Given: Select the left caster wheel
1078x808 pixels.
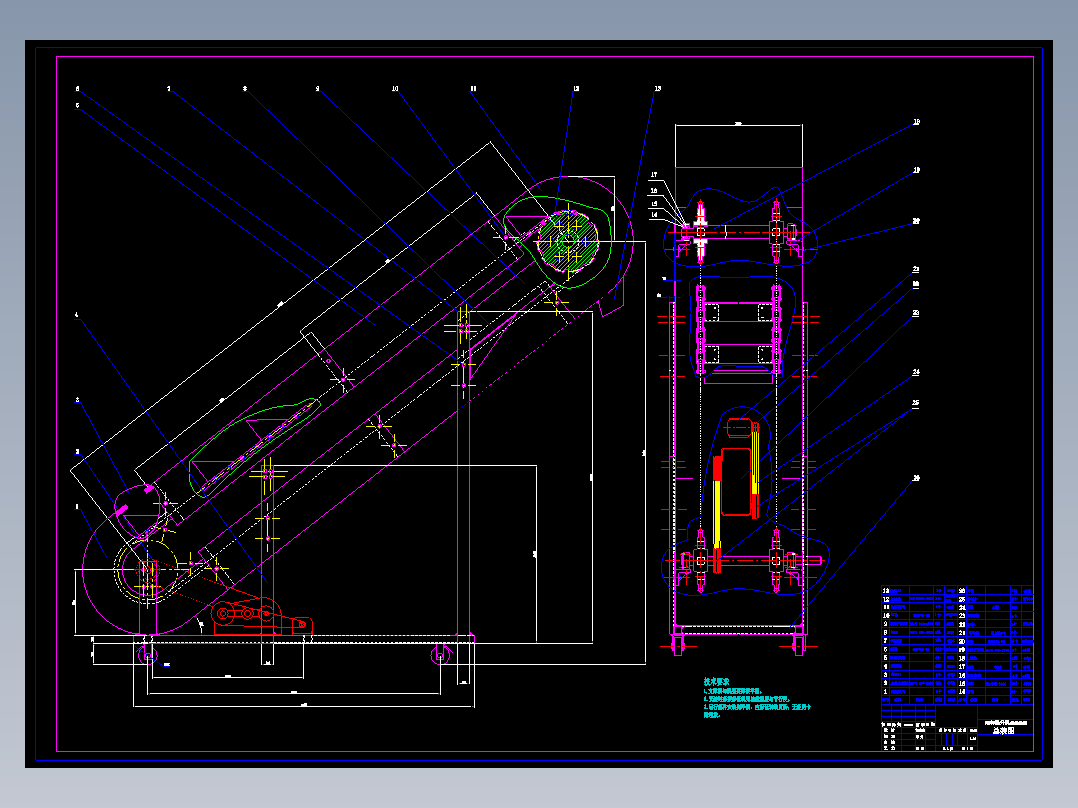Looking at the screenshot, I should (148, 653).
